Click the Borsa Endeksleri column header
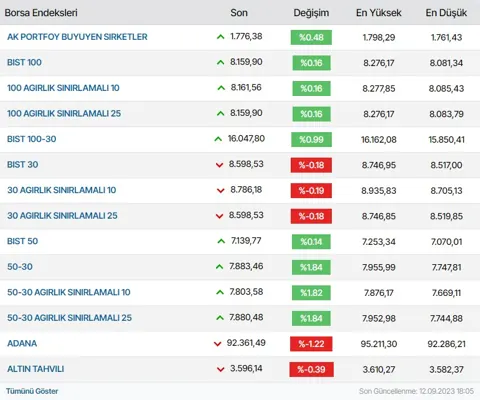 click(41, 13)
